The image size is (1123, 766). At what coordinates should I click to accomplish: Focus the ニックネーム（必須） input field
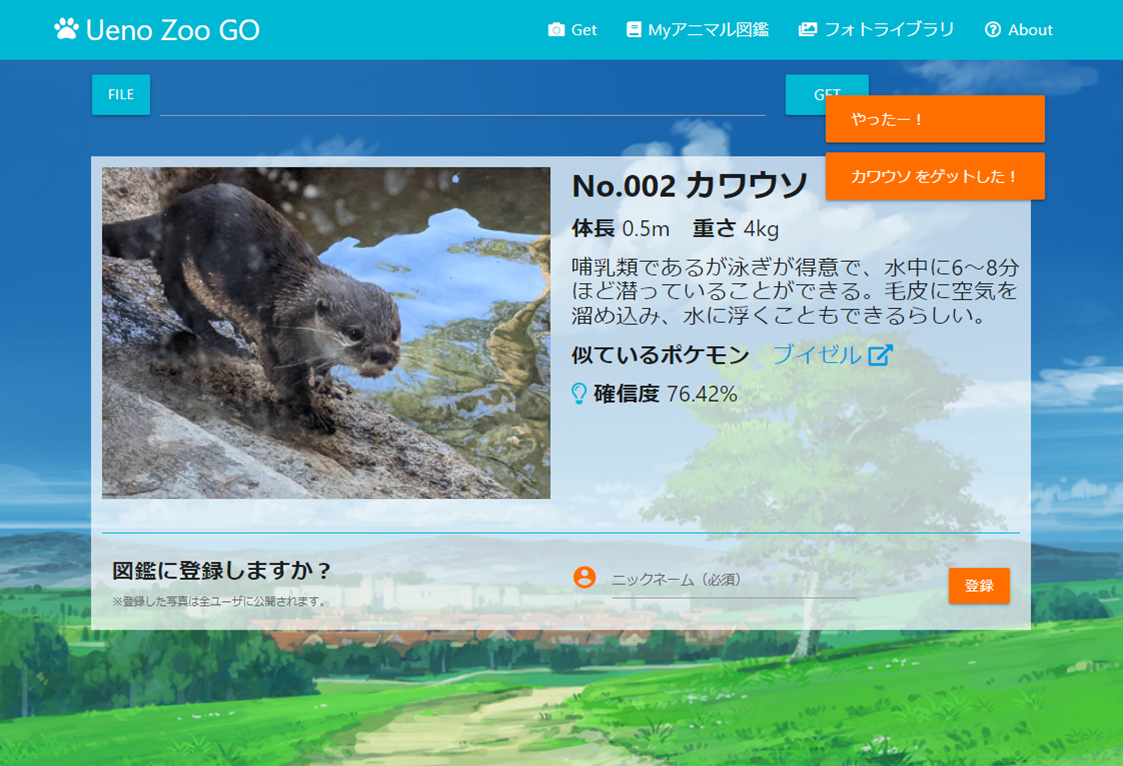pos(733,580)
